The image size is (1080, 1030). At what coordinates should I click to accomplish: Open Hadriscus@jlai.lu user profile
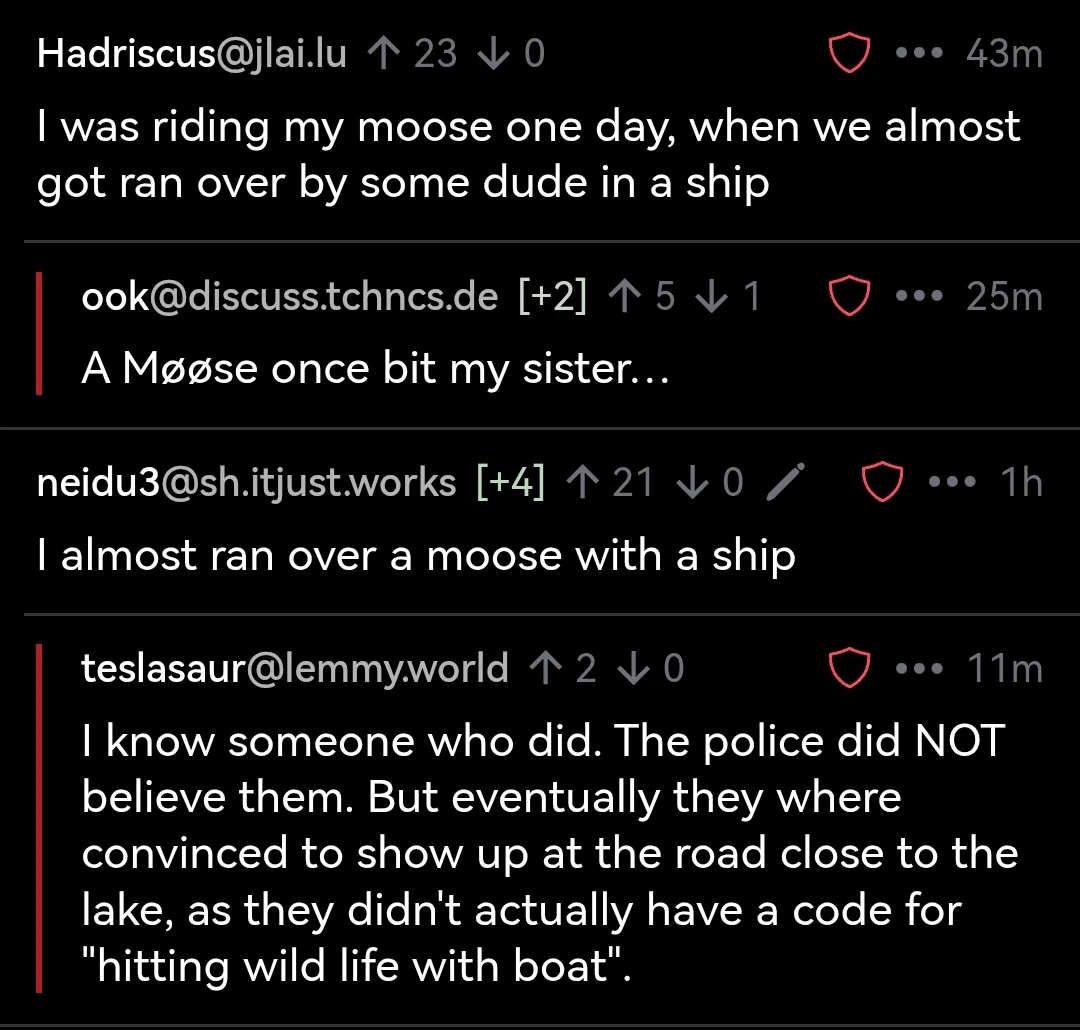(192, 53)
